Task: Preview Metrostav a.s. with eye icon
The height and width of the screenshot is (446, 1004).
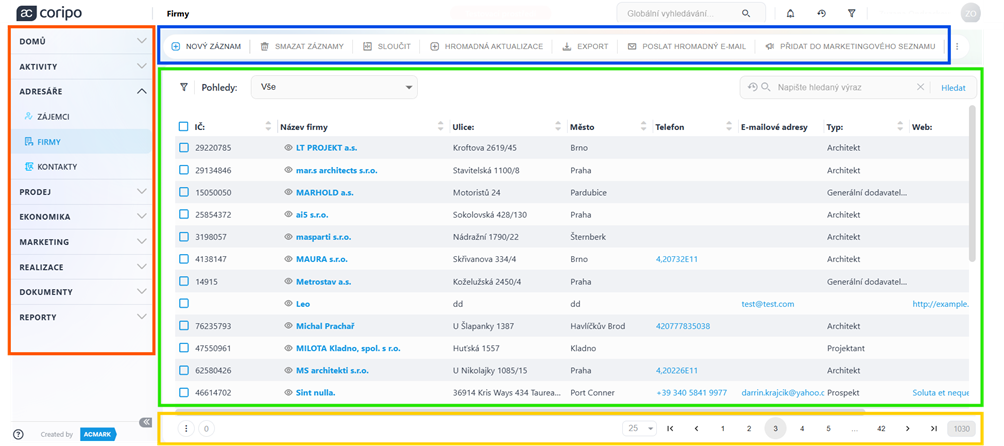Action: click(x=287, y=282)
